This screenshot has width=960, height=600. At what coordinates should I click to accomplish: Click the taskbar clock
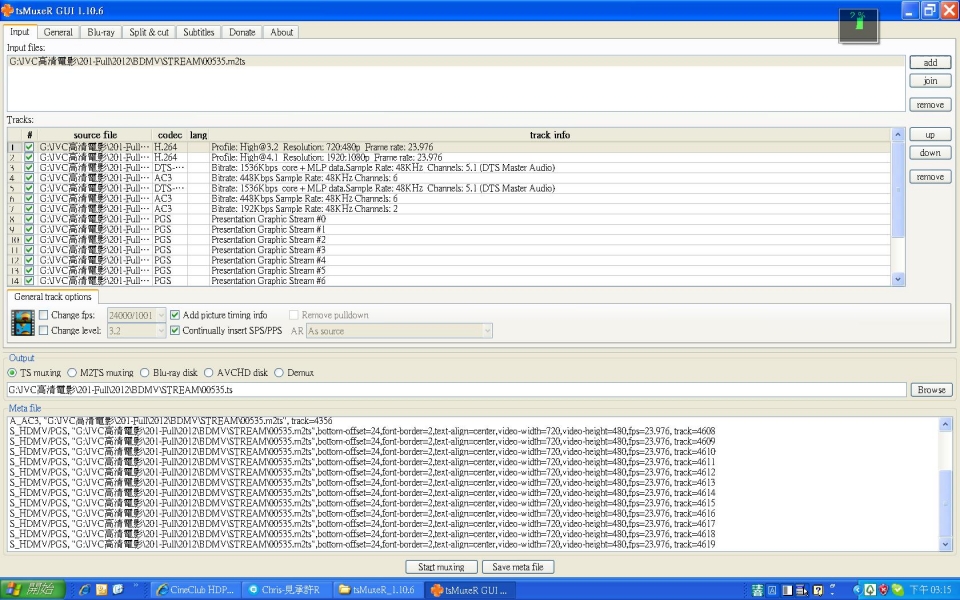tap(930, 590)
